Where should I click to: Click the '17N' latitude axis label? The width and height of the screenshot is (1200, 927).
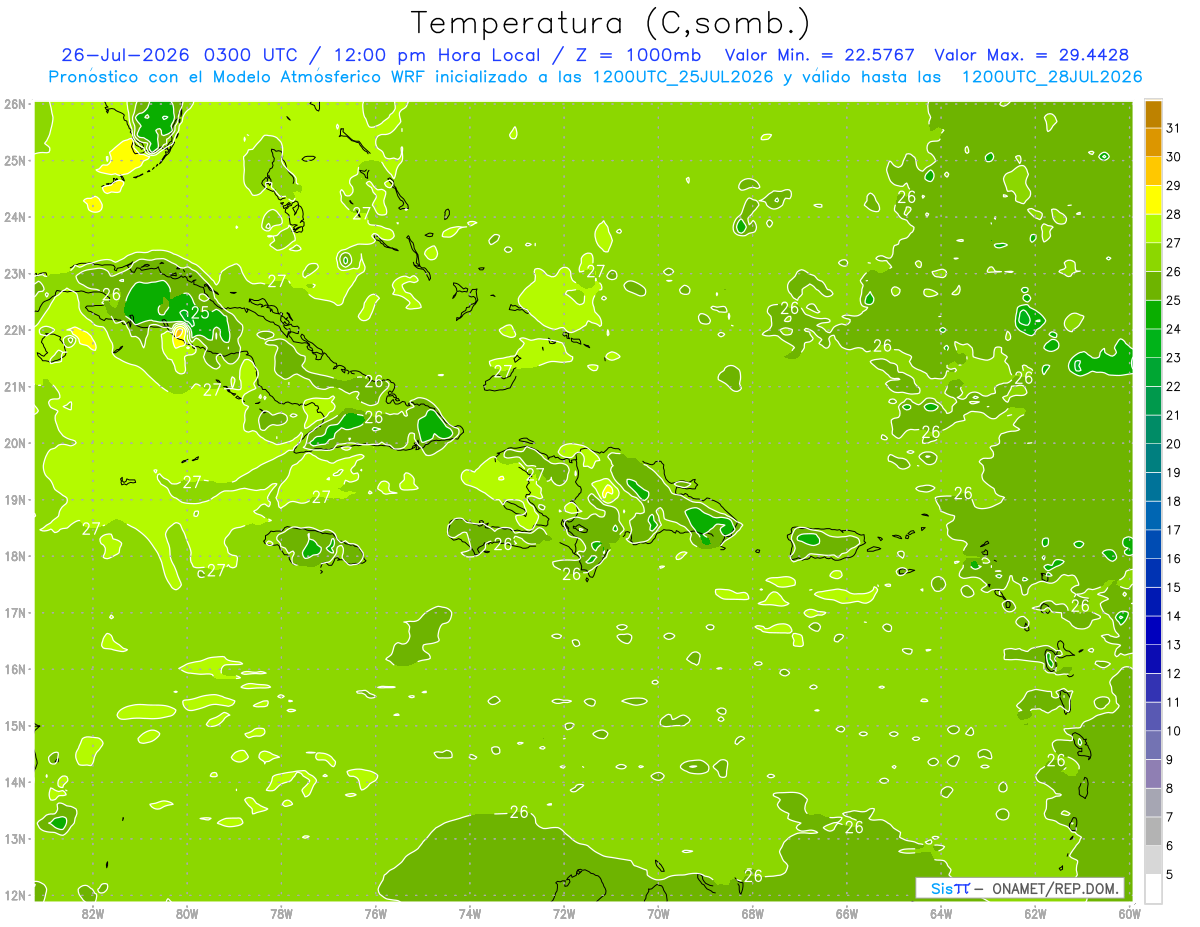tap(14, 612)
